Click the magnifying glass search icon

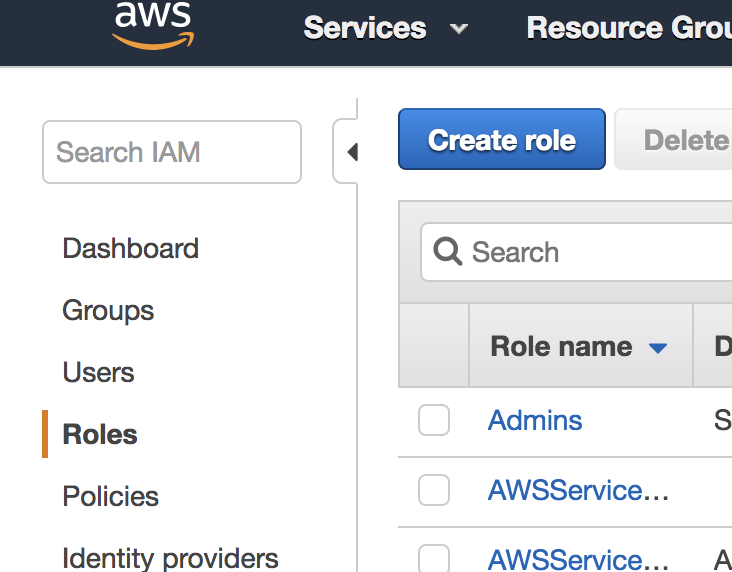click(447, 252)
